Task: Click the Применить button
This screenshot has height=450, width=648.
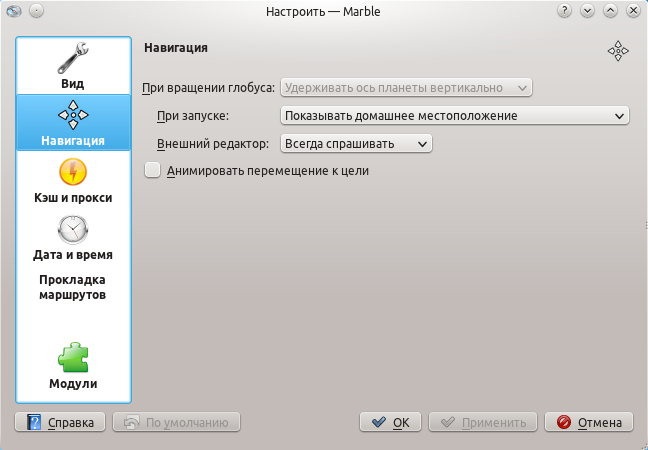Action: [483, 422]
